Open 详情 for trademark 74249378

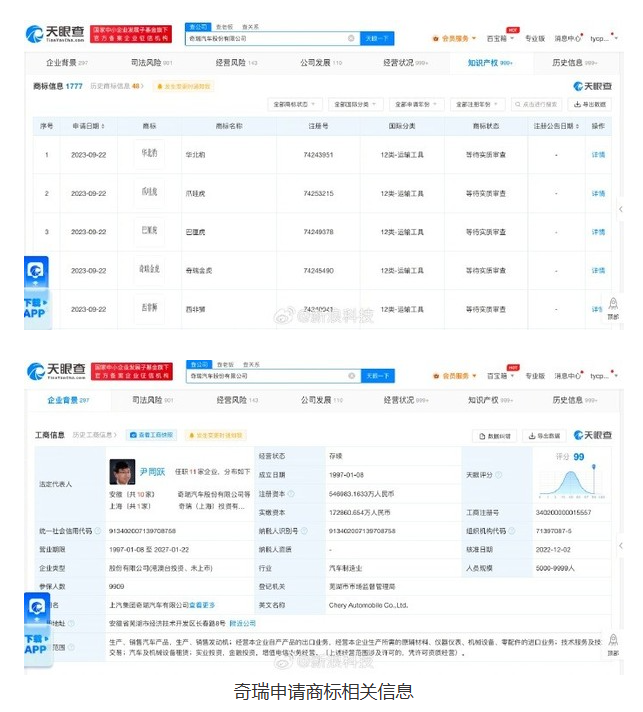coord(598,232)
